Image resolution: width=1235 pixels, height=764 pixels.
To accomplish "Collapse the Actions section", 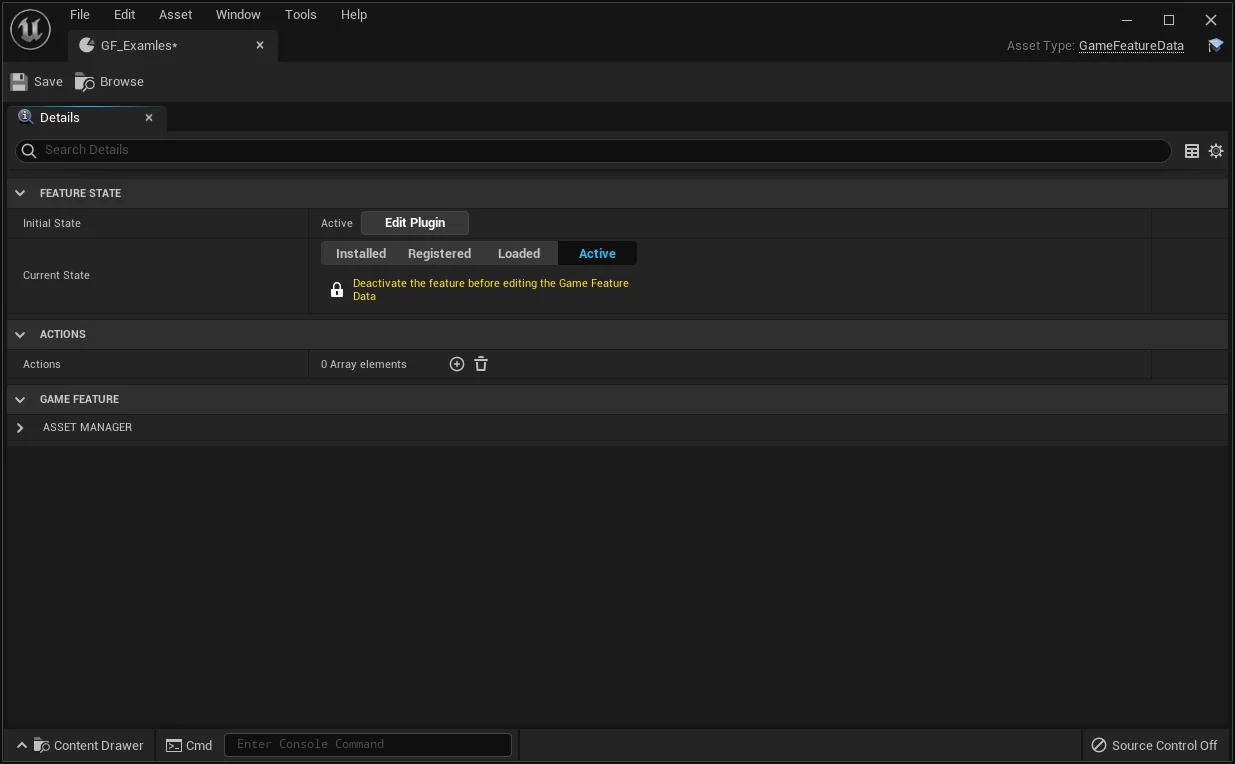I will click(x=20, y=334).
